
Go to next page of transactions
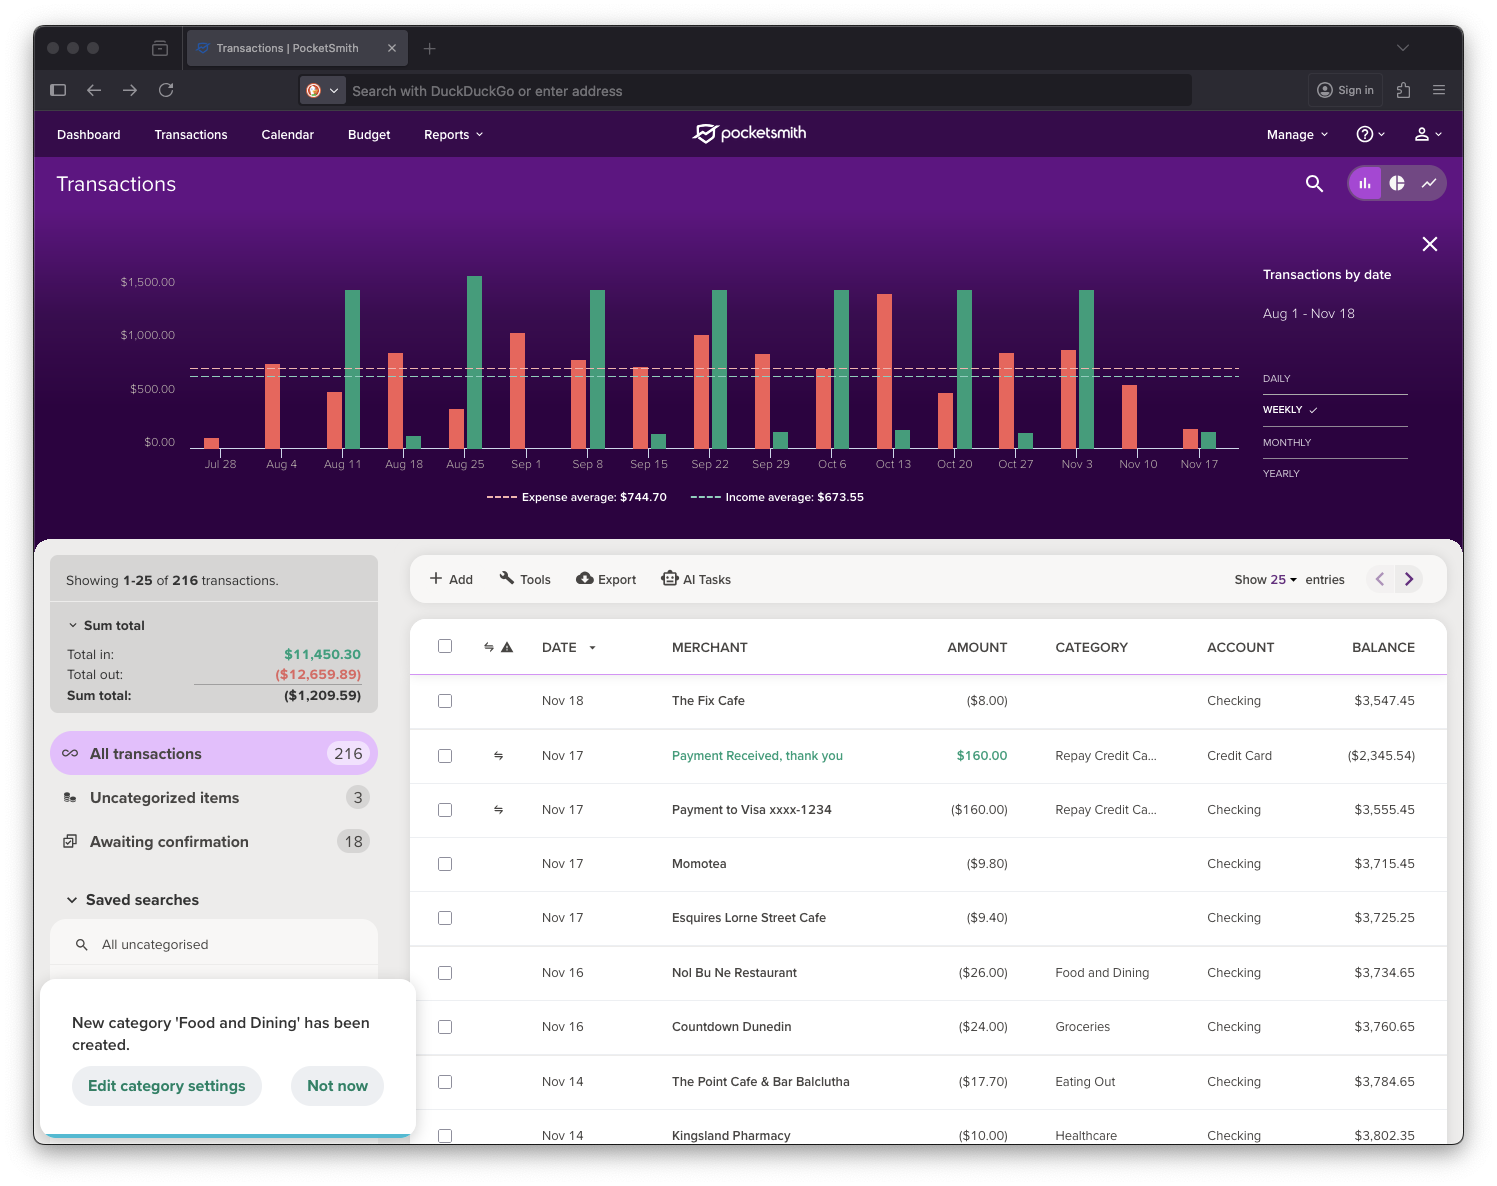[x=1409, y=579]
